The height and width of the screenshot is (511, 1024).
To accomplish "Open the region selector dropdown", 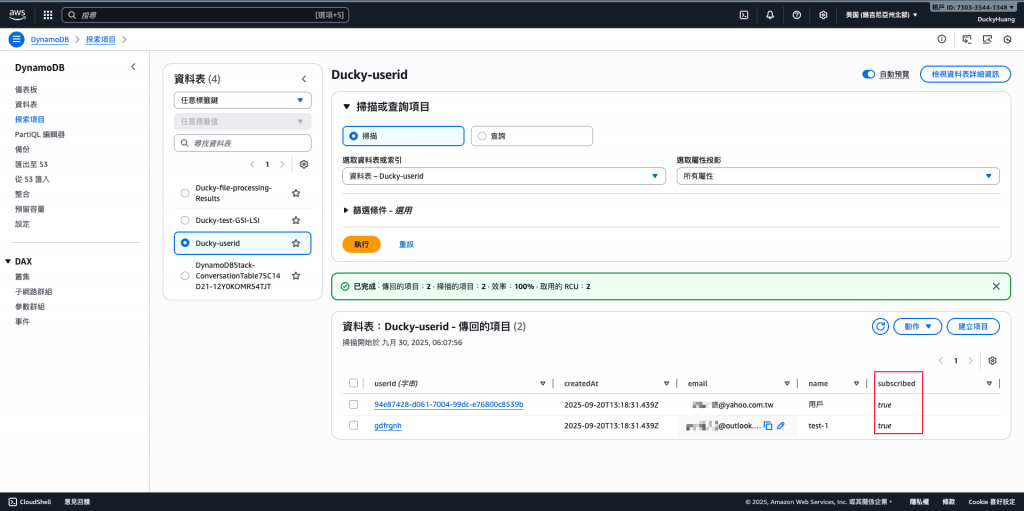I will (x=882, y=15).
